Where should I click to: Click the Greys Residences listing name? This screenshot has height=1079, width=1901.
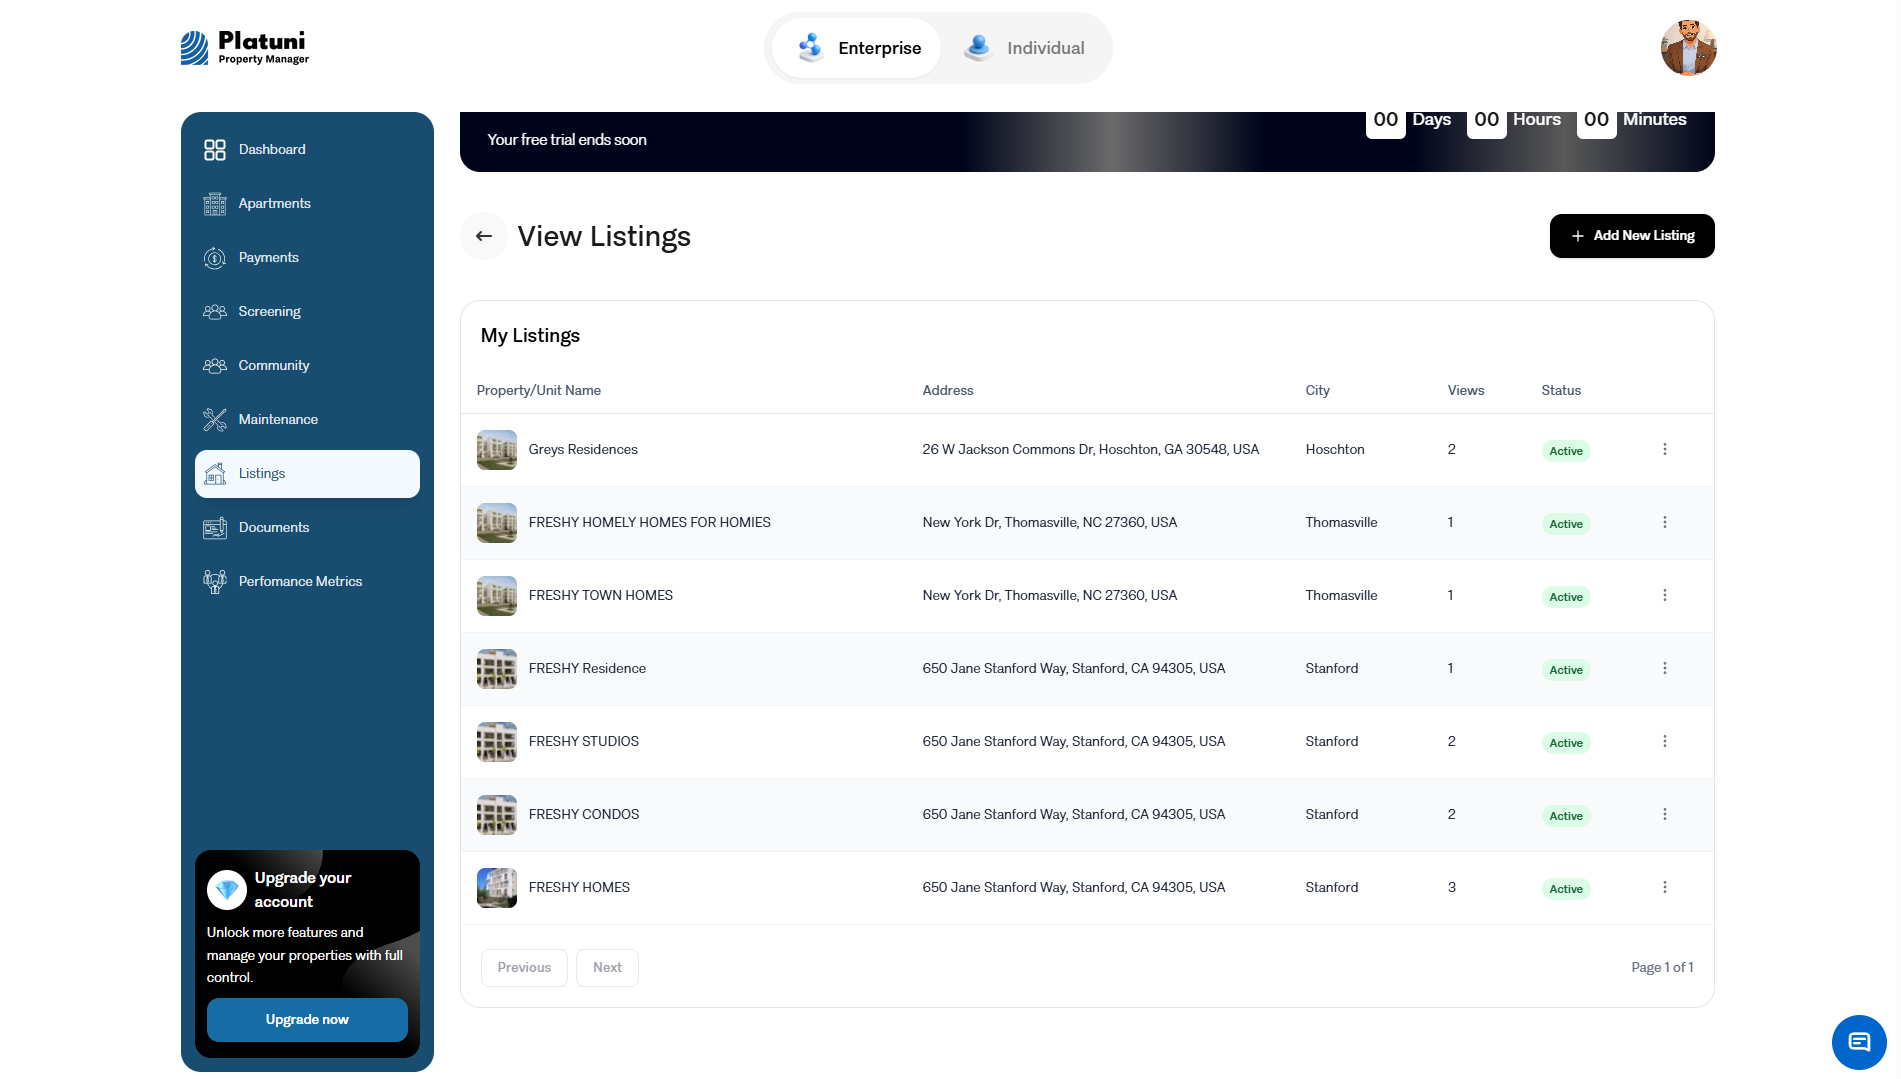pyautogui.click(x=583, y=450)
